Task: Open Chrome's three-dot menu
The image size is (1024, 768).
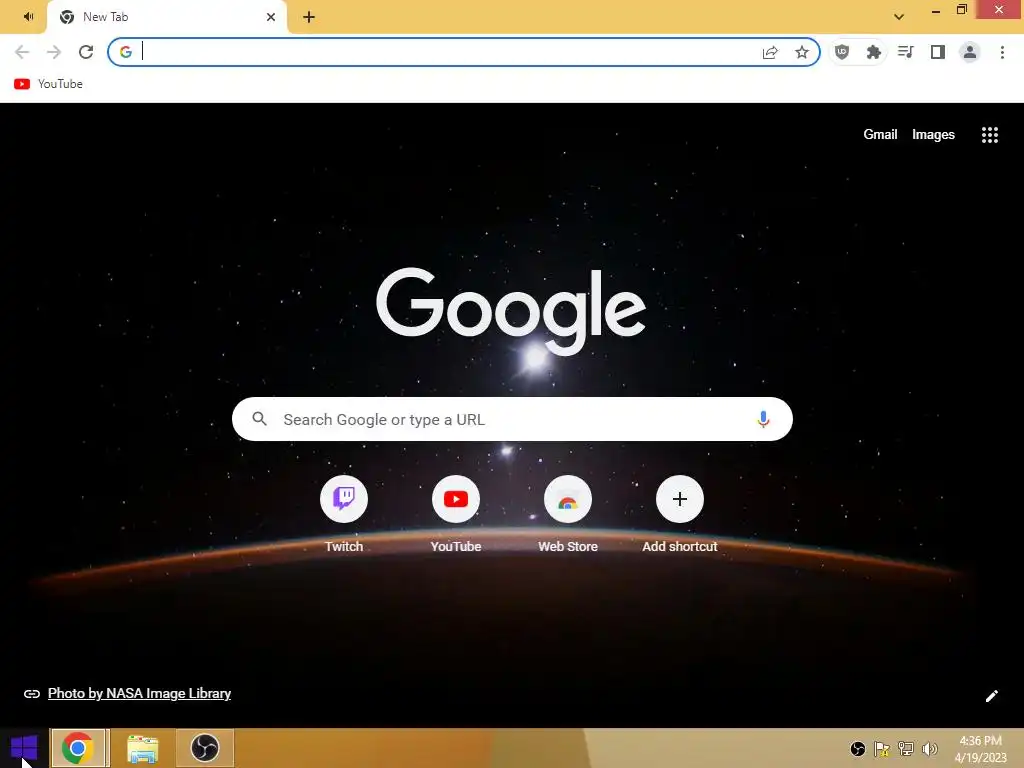Action: [x=1002, y=52]
